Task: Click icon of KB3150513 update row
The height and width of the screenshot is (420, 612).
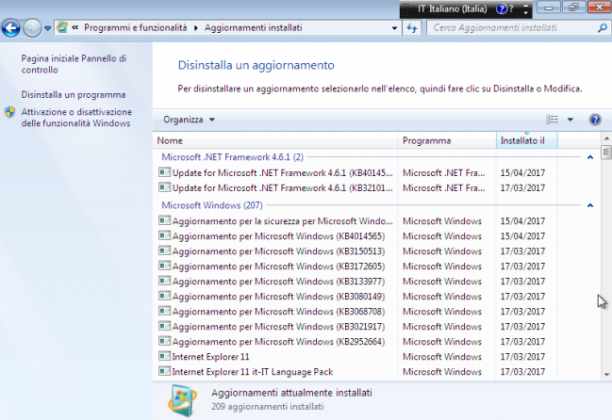Action: tap(164, 250)
